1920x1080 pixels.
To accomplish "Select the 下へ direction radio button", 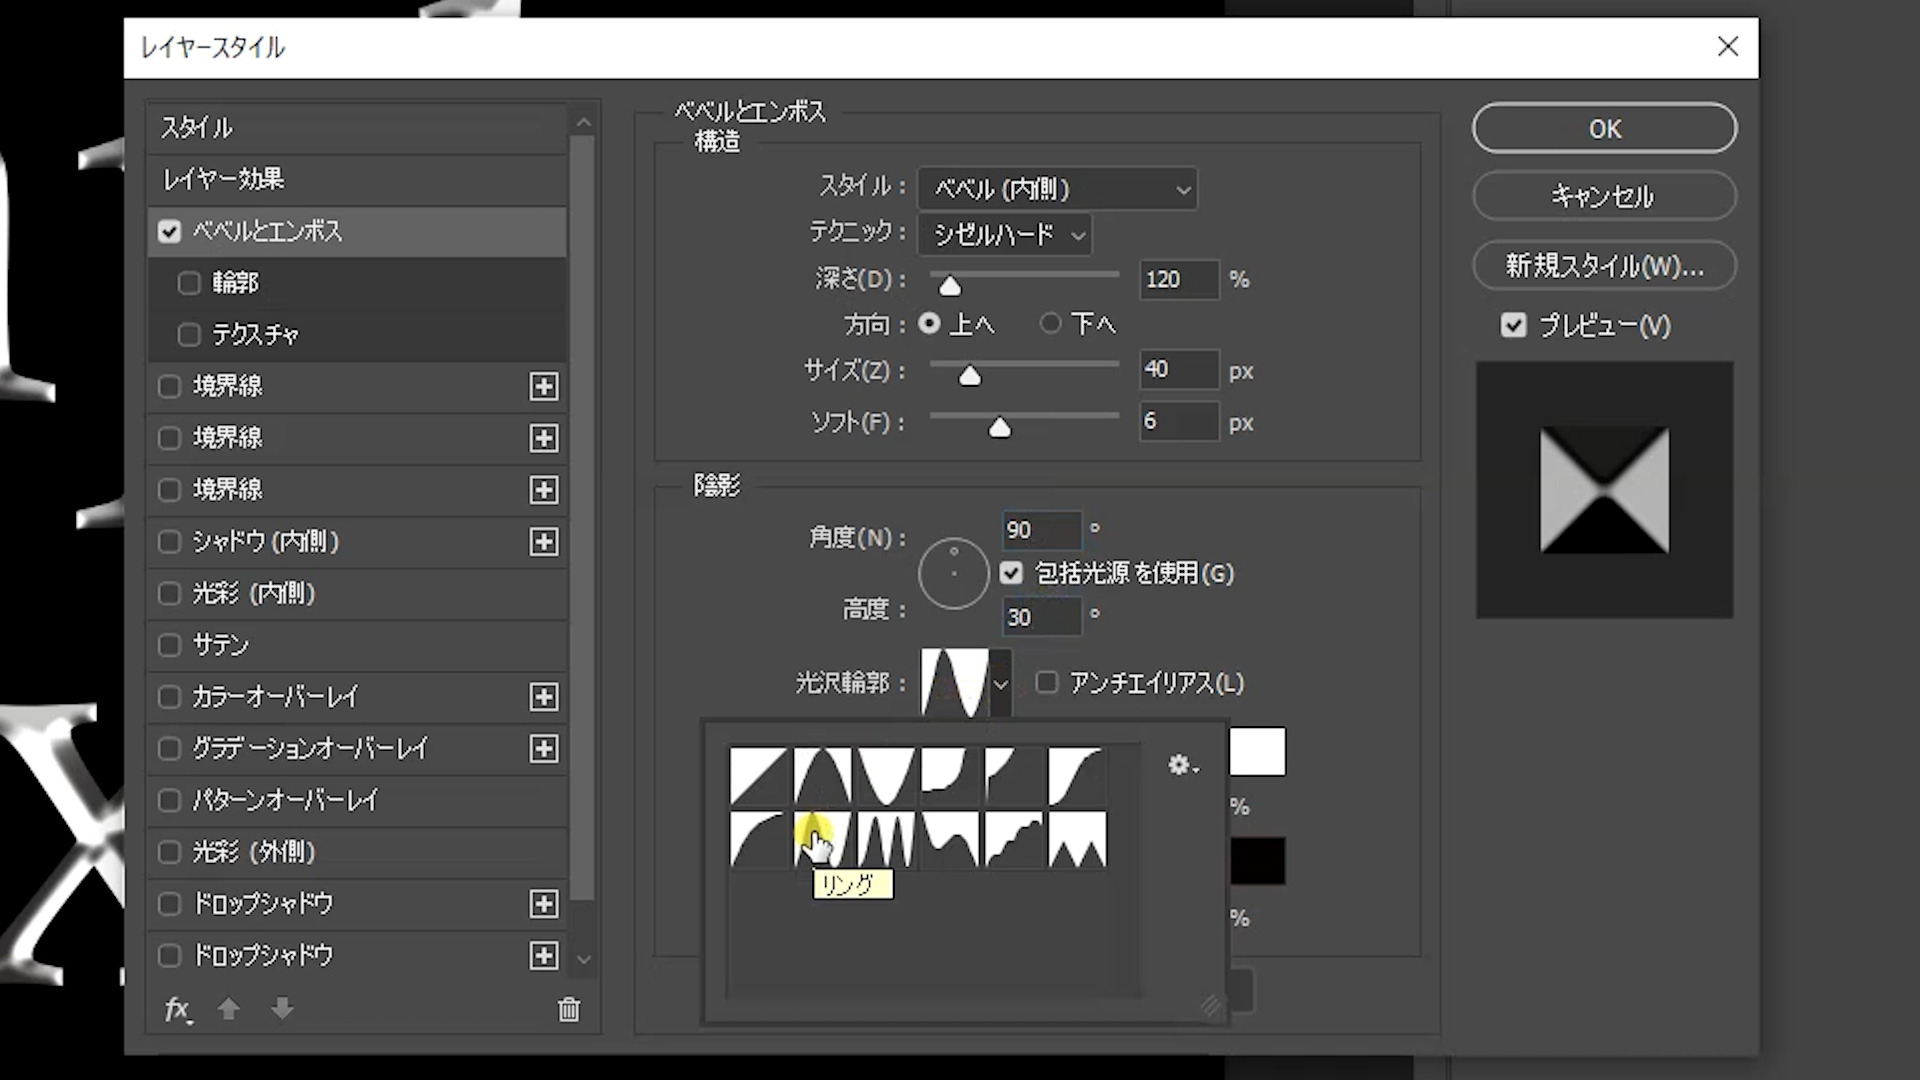I will point(1050,323).
